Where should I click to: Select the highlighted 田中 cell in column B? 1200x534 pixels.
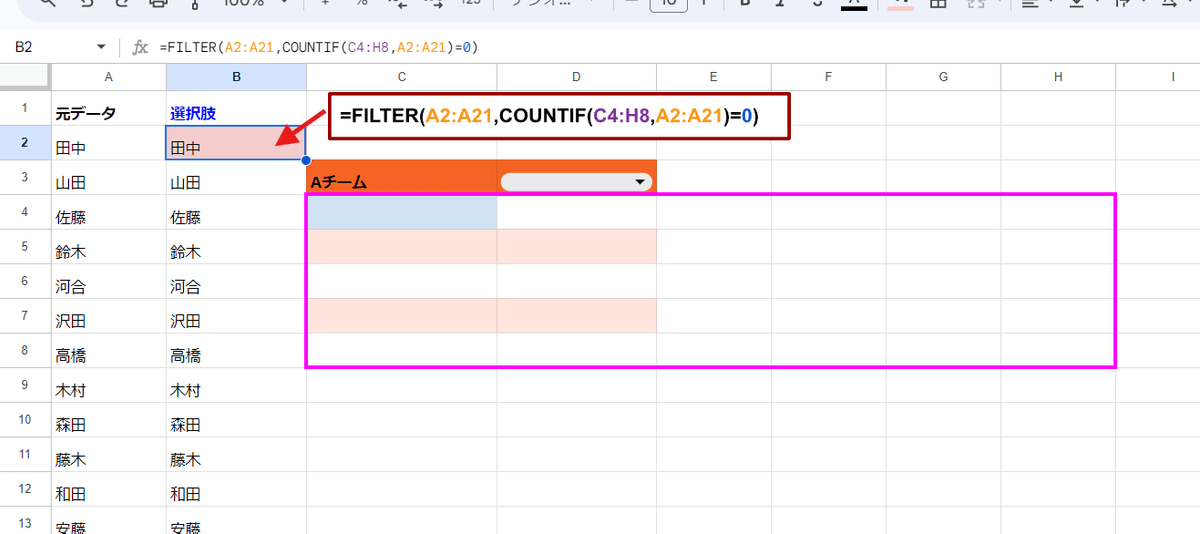pos(236,143)
